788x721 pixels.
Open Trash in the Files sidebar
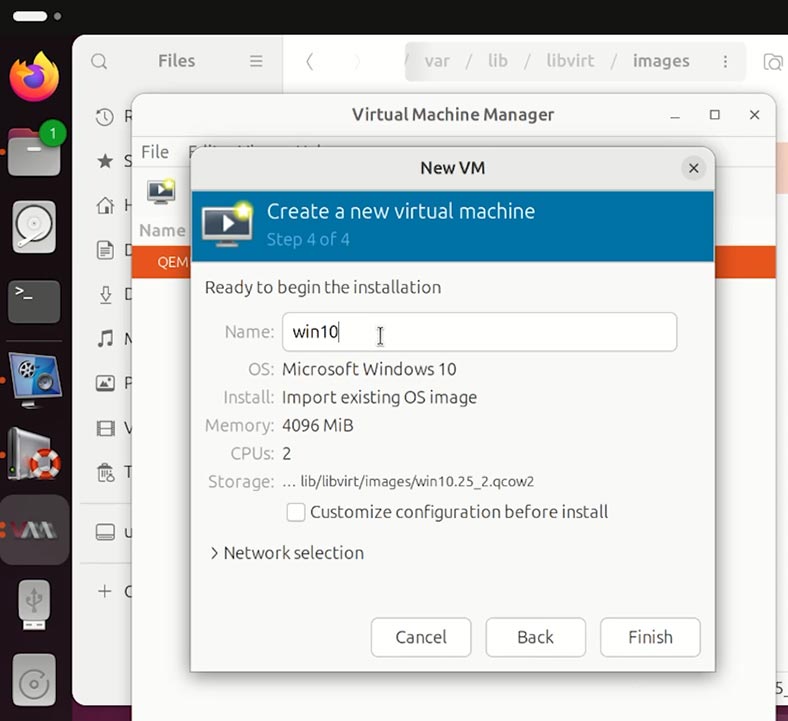(x=106, y=472)
